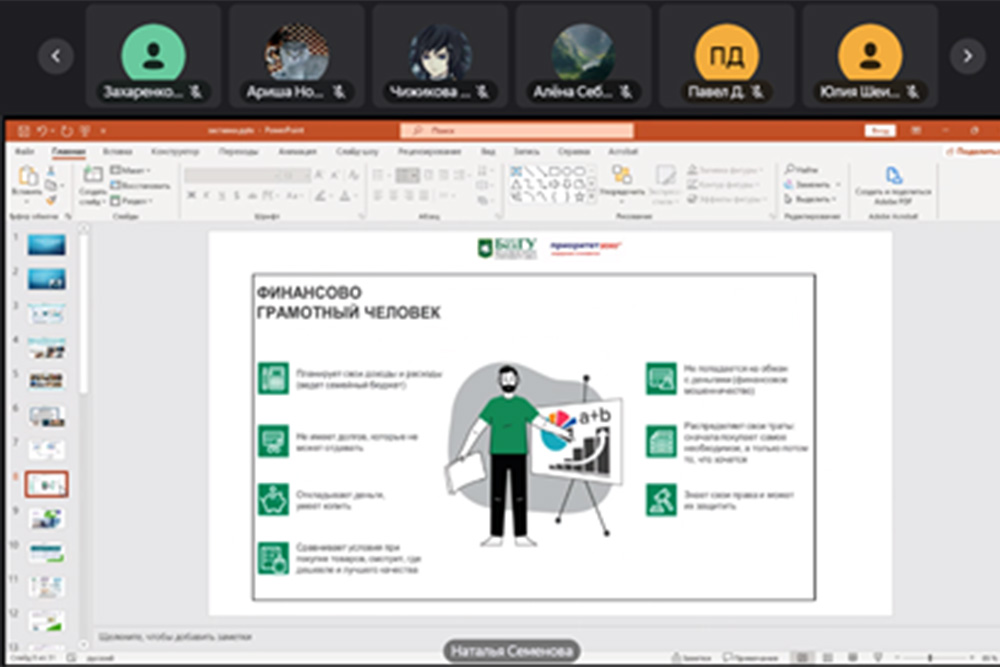Open Раздел section dropdown
The height and width of the screenshot is (667, 1000).
pos(131,201)
